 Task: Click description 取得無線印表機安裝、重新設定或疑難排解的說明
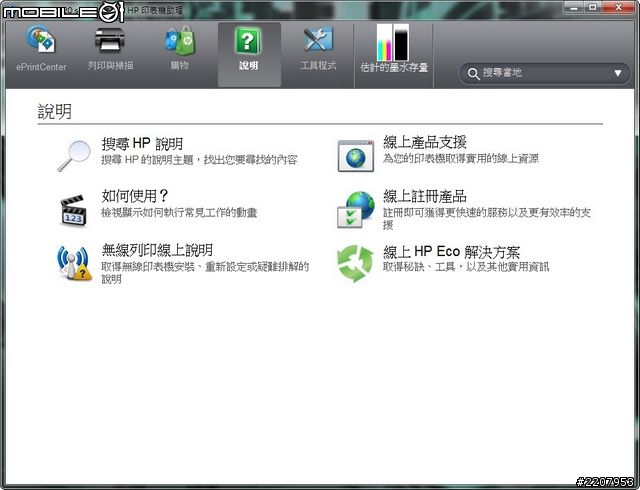[205, 273]
